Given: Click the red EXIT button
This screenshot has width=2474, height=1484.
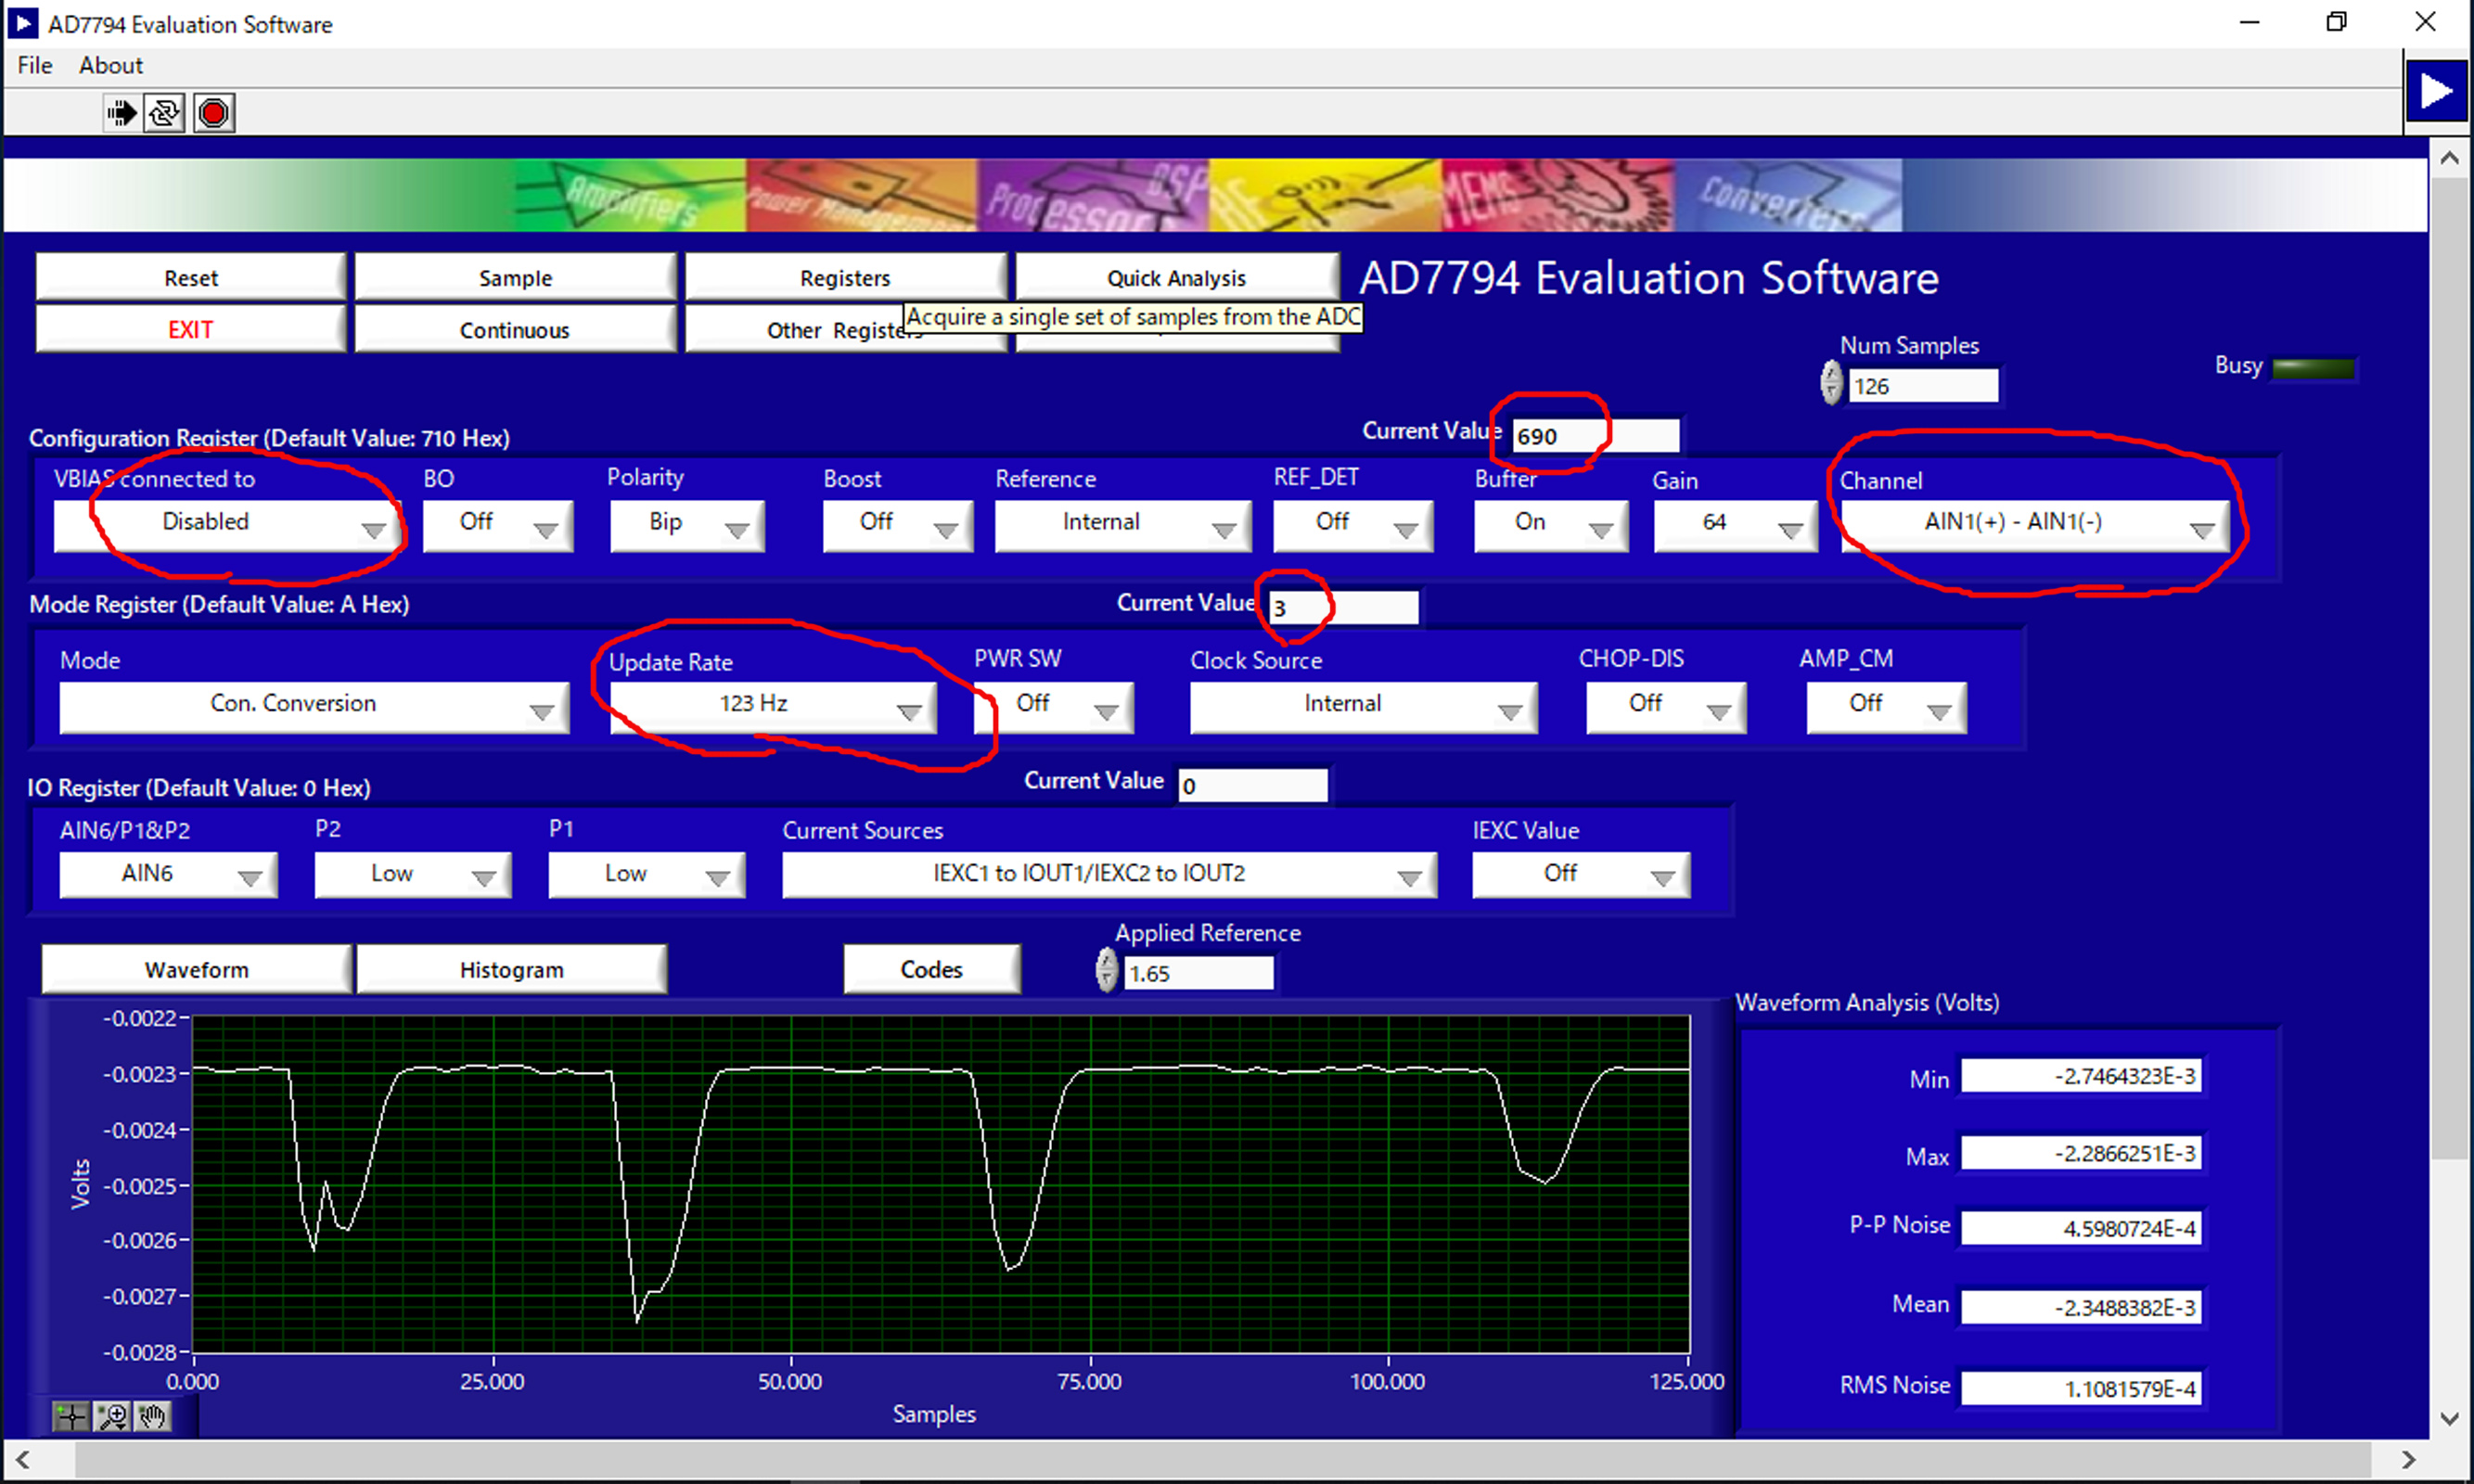Looking at the screenshot, I should pyautogui.click(x=190, y=329).
